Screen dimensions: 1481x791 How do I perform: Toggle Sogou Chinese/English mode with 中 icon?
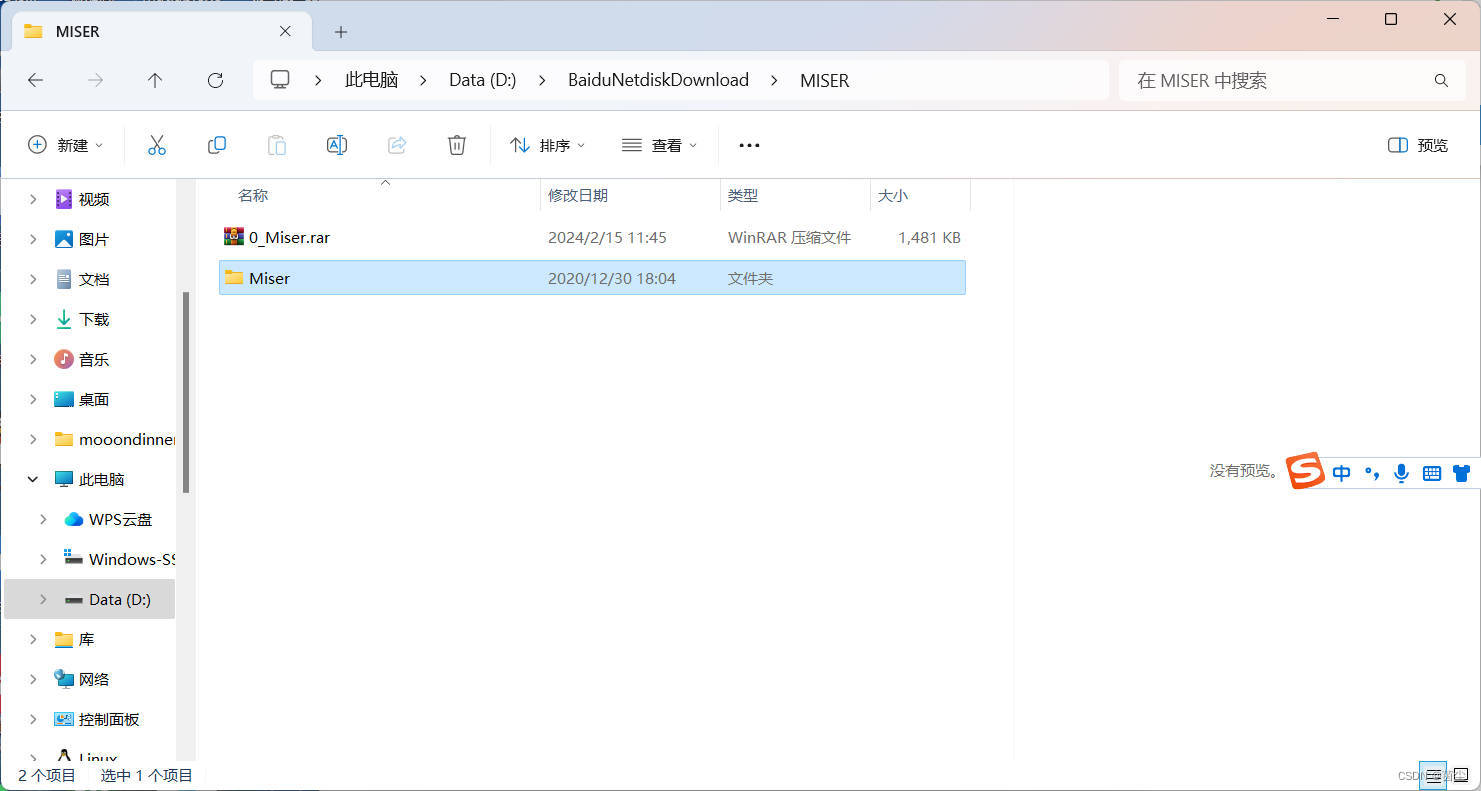pyautogui.click(x=1341, y=473)
